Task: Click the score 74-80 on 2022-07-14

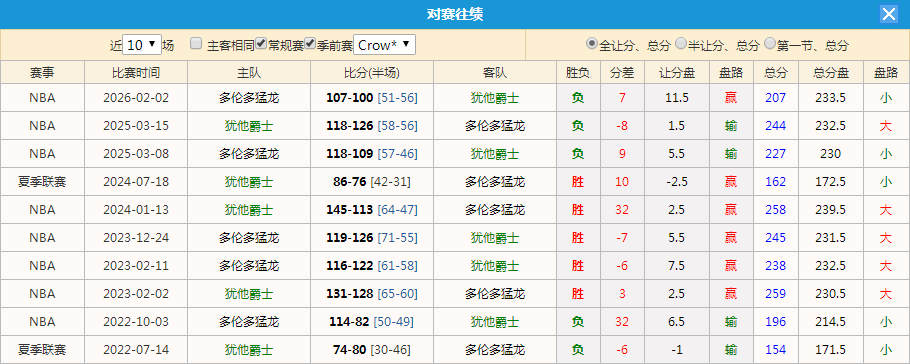Action: click(350, 350)
